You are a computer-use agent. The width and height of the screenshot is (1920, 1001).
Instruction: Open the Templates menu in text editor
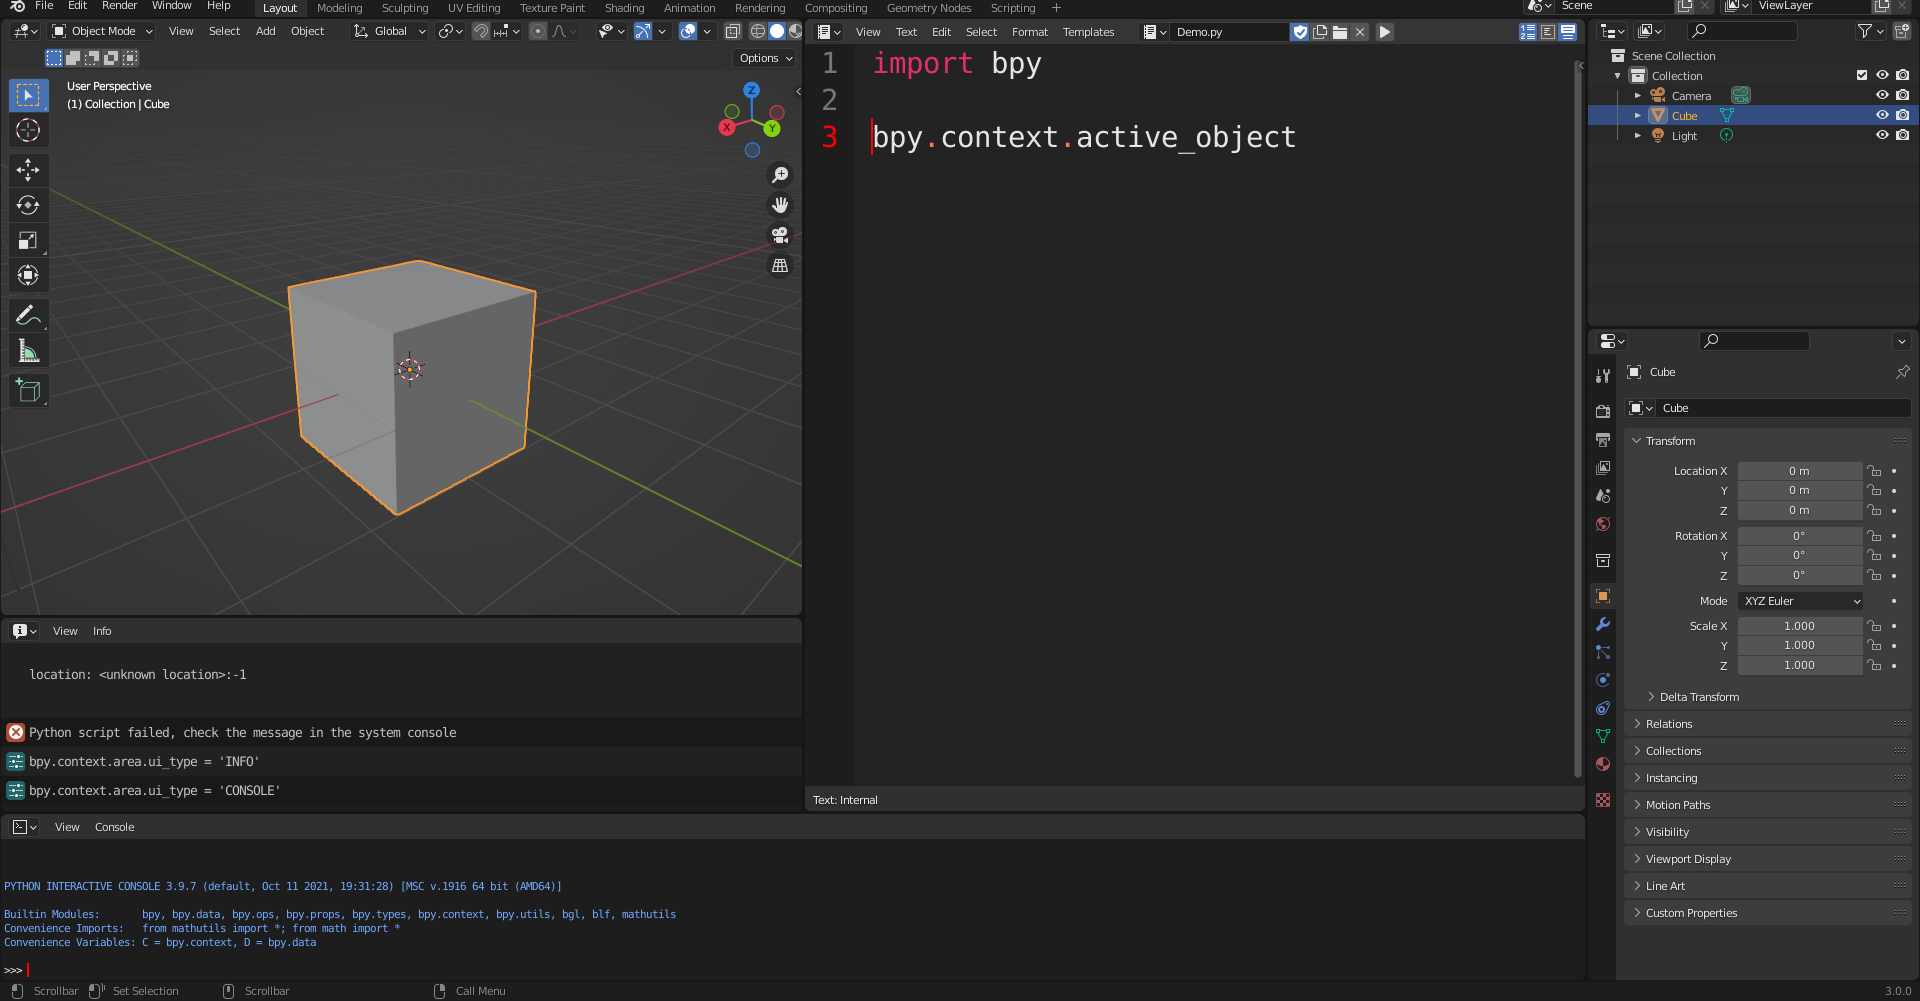click(x=1088, y=32)
